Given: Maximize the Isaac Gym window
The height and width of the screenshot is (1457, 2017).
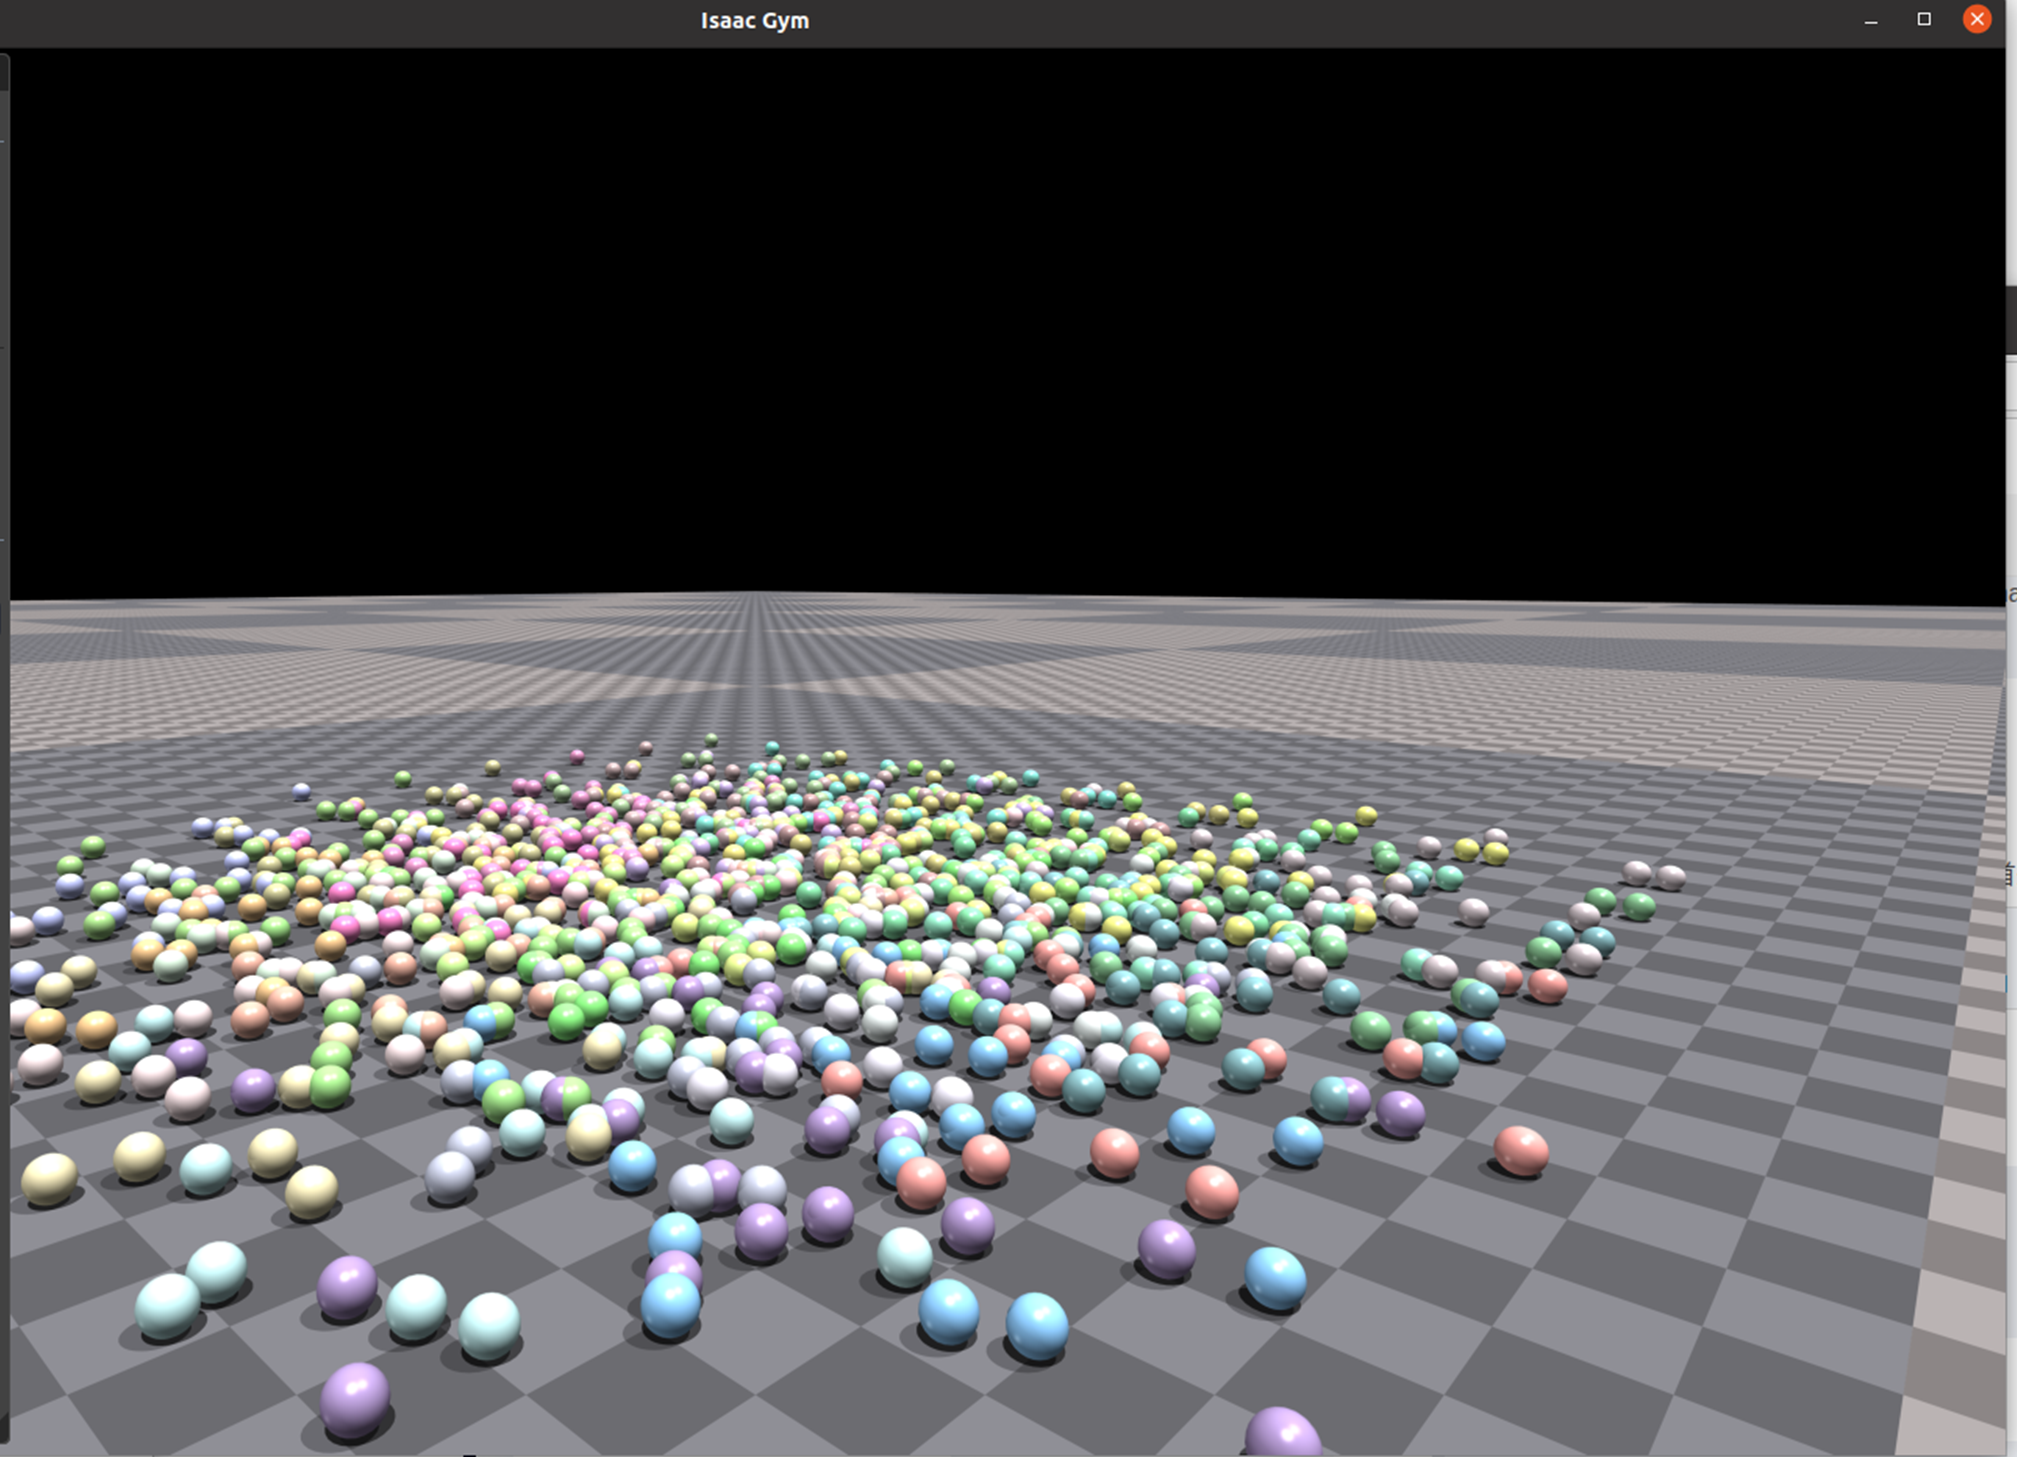Looking at the screenshot, I should coord(1924,19).
